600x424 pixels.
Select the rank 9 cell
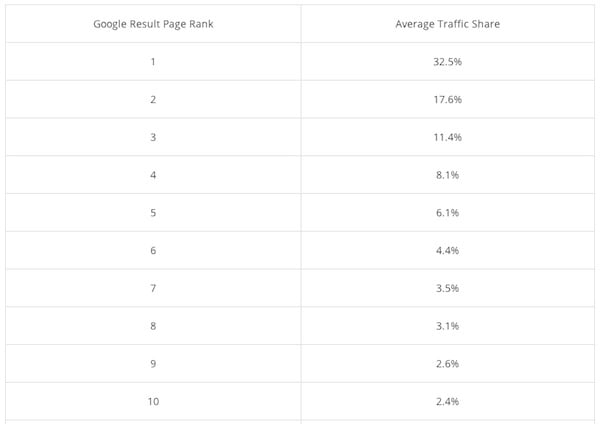153,364
